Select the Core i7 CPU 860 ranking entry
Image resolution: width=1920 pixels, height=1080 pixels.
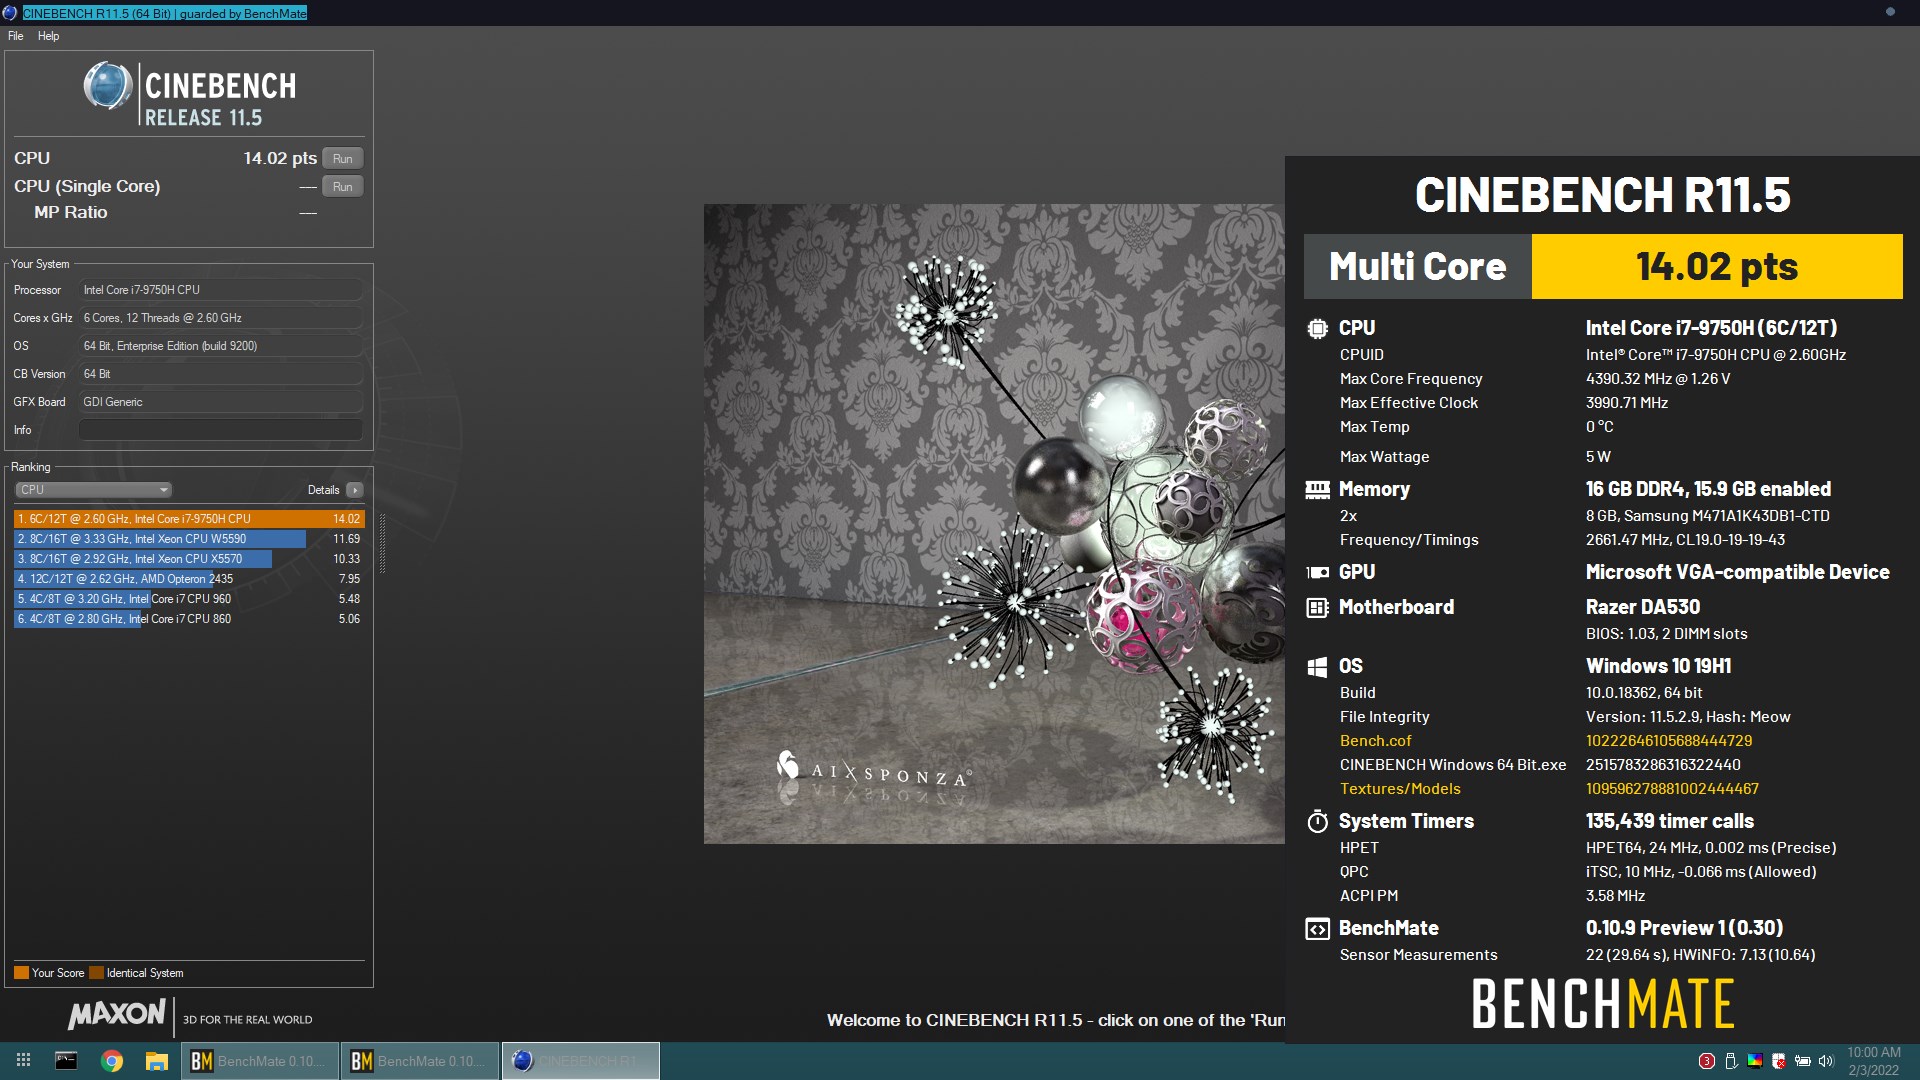point(189,619)
